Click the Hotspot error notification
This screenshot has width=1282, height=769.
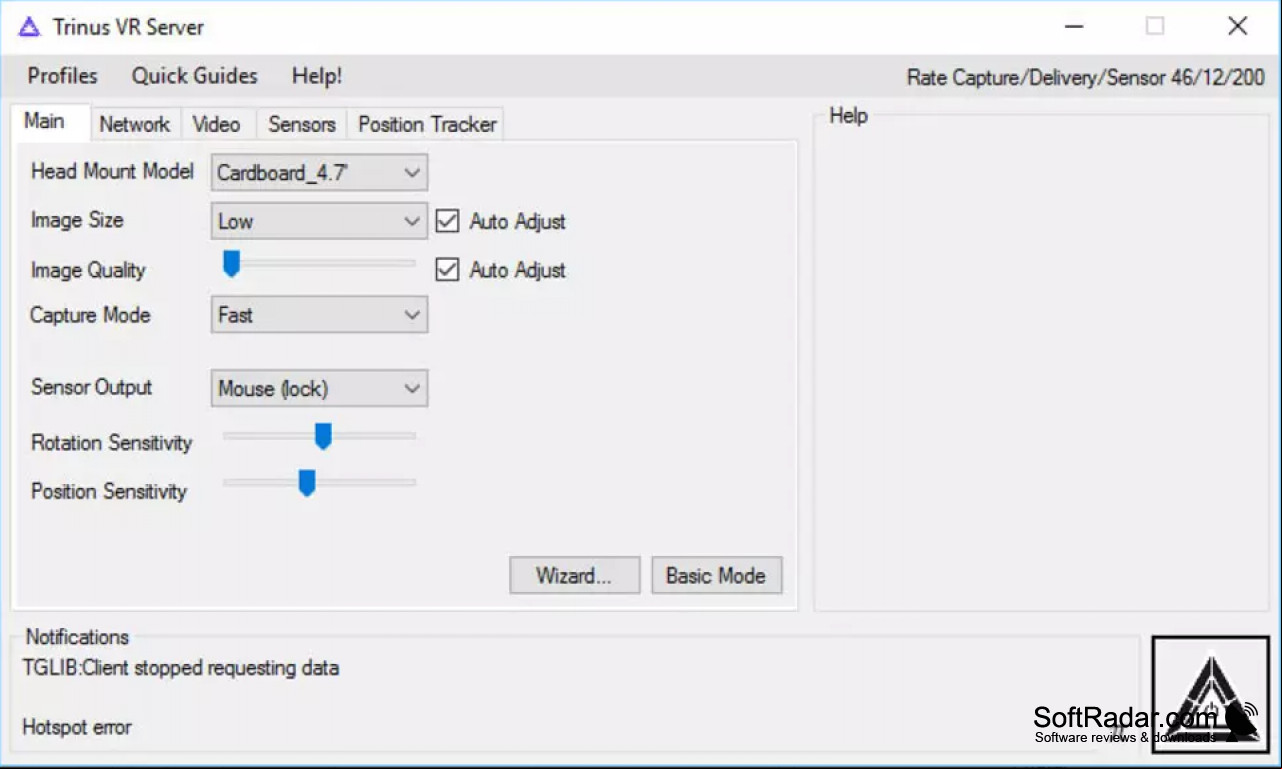click(77, 727)
